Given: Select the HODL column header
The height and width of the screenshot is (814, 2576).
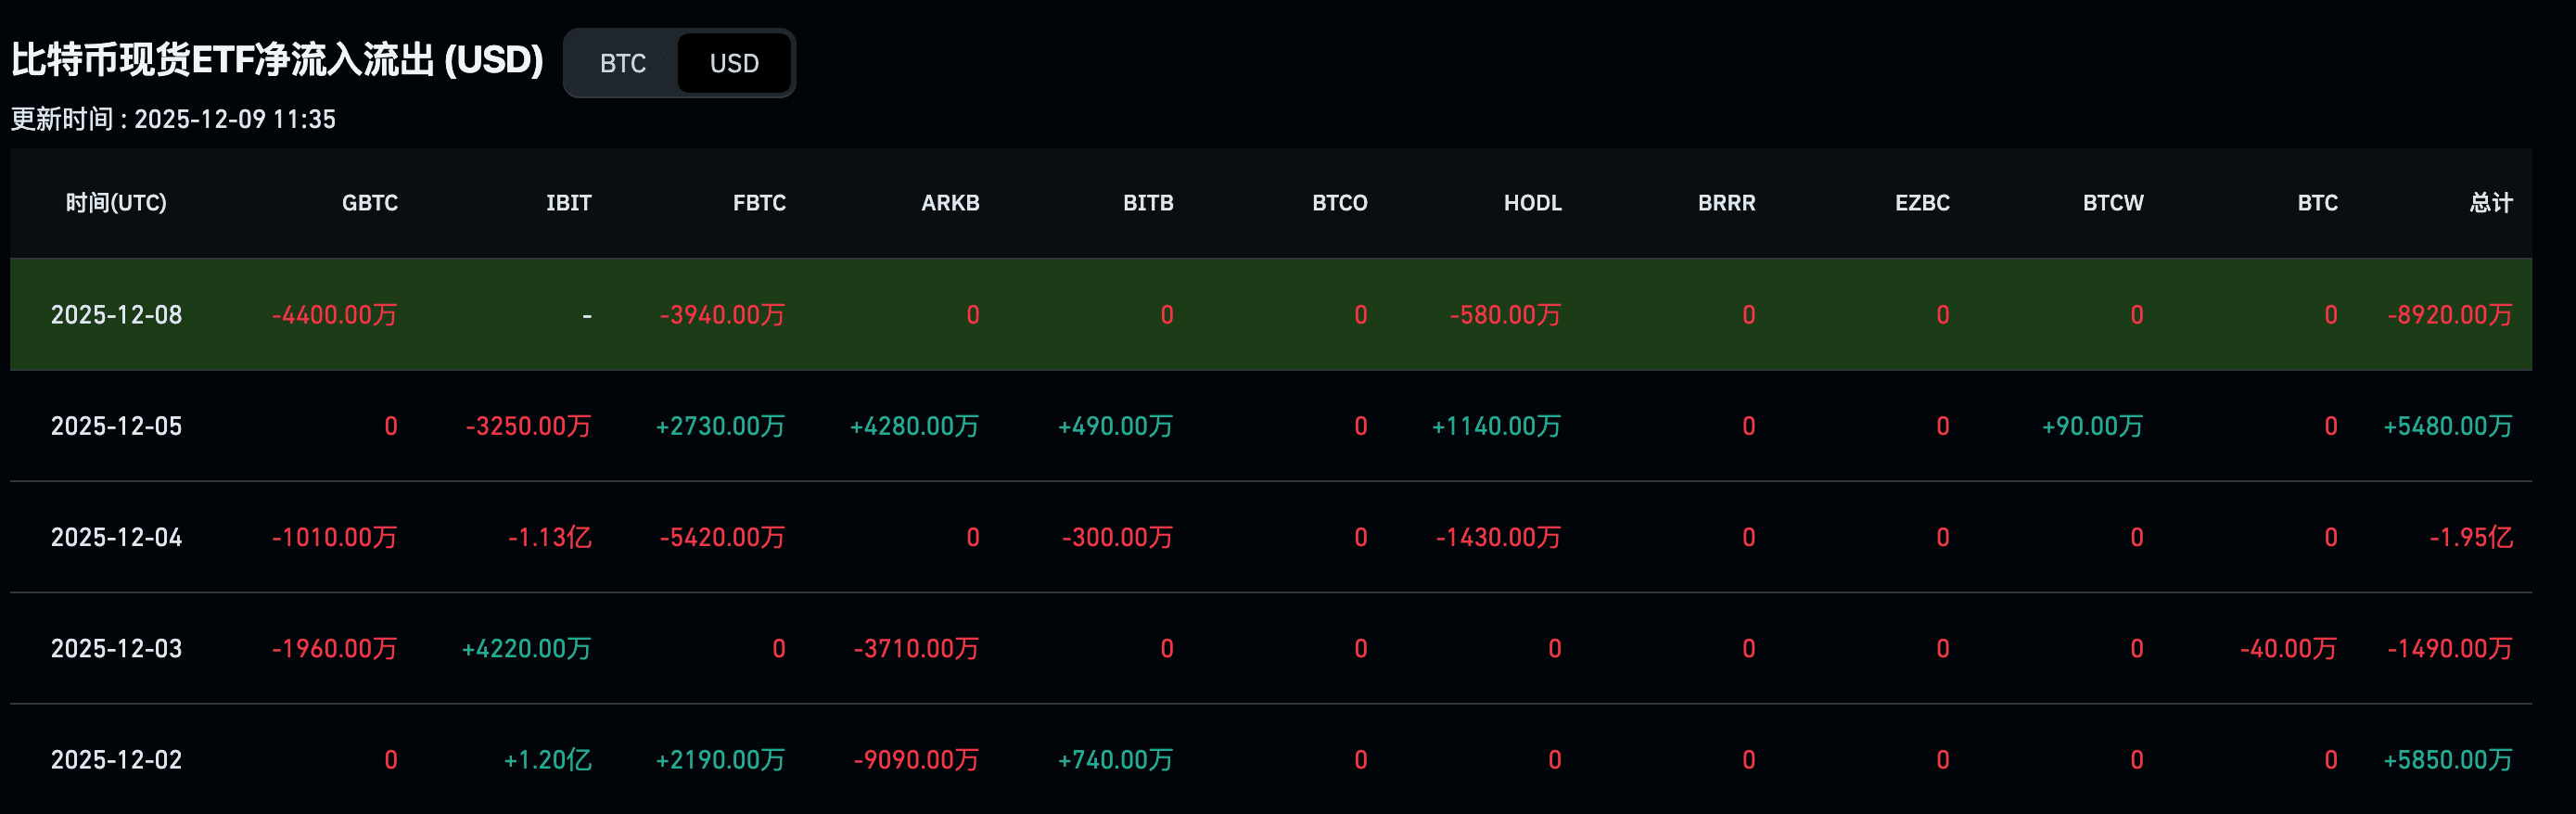Looking at the screenshot, I should point(1532,203).
